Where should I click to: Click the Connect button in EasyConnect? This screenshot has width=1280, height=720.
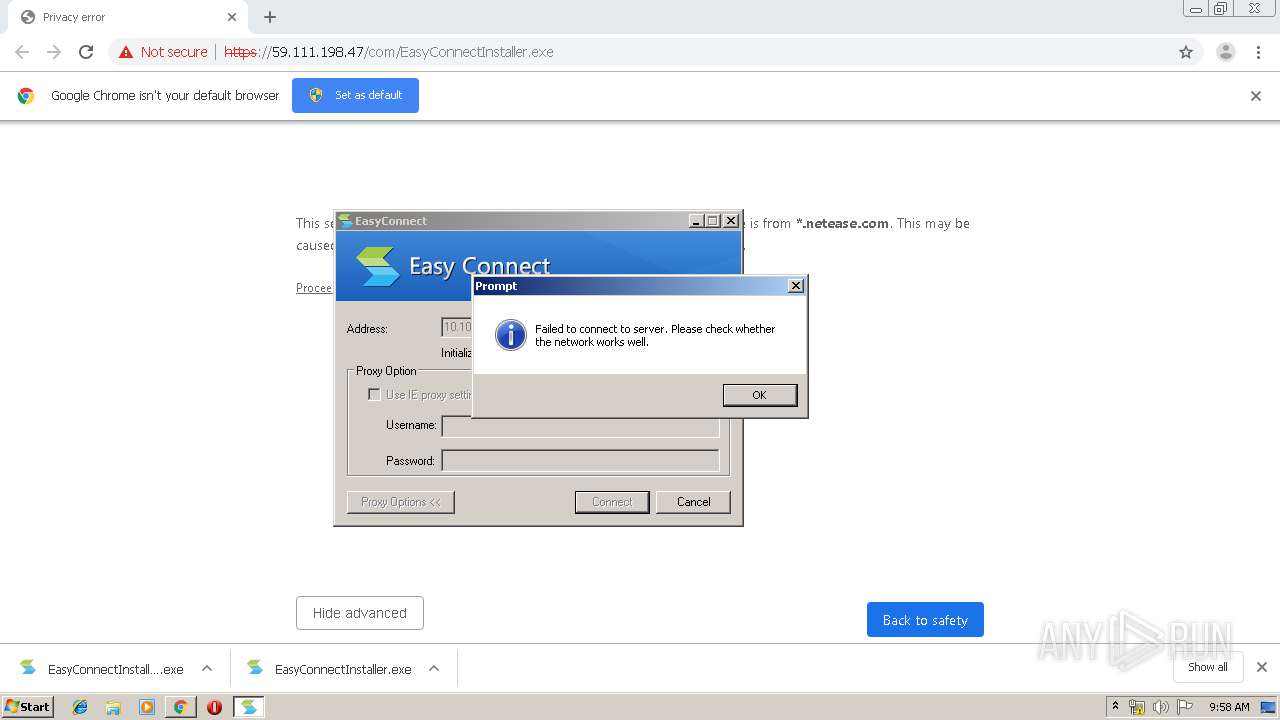click(612, 502)
